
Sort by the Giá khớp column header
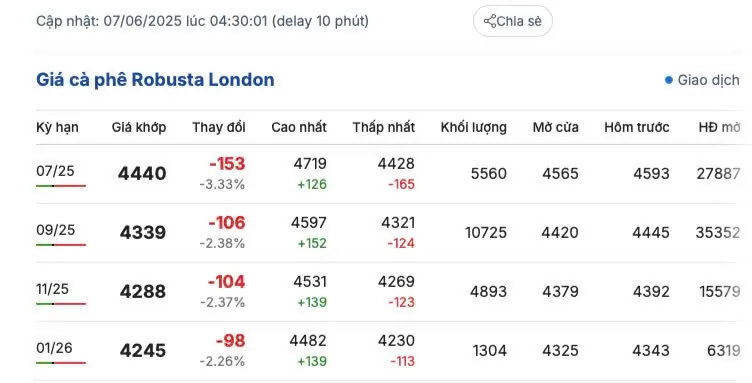(x=139, y=128)
